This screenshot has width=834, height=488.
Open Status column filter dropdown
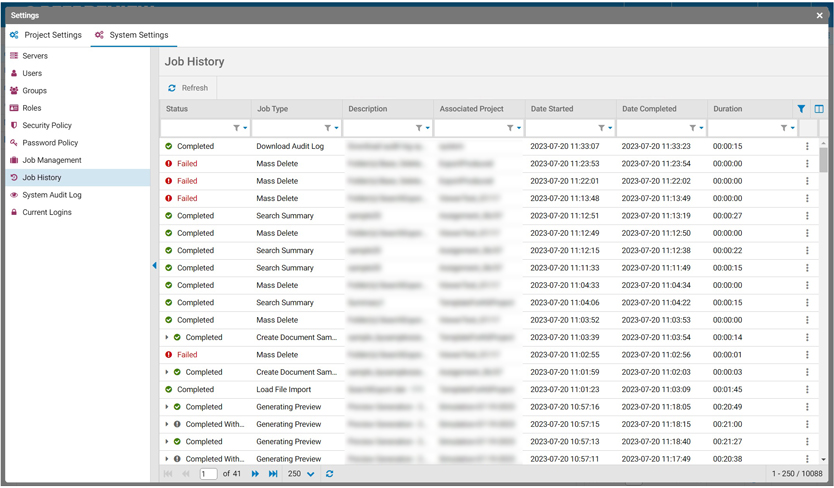pos(239,128)
